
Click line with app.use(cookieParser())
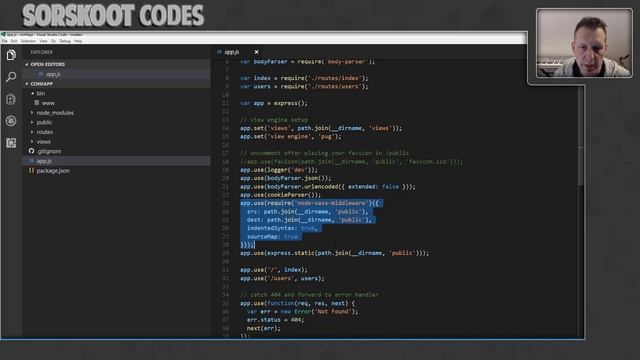click(280, 195)
